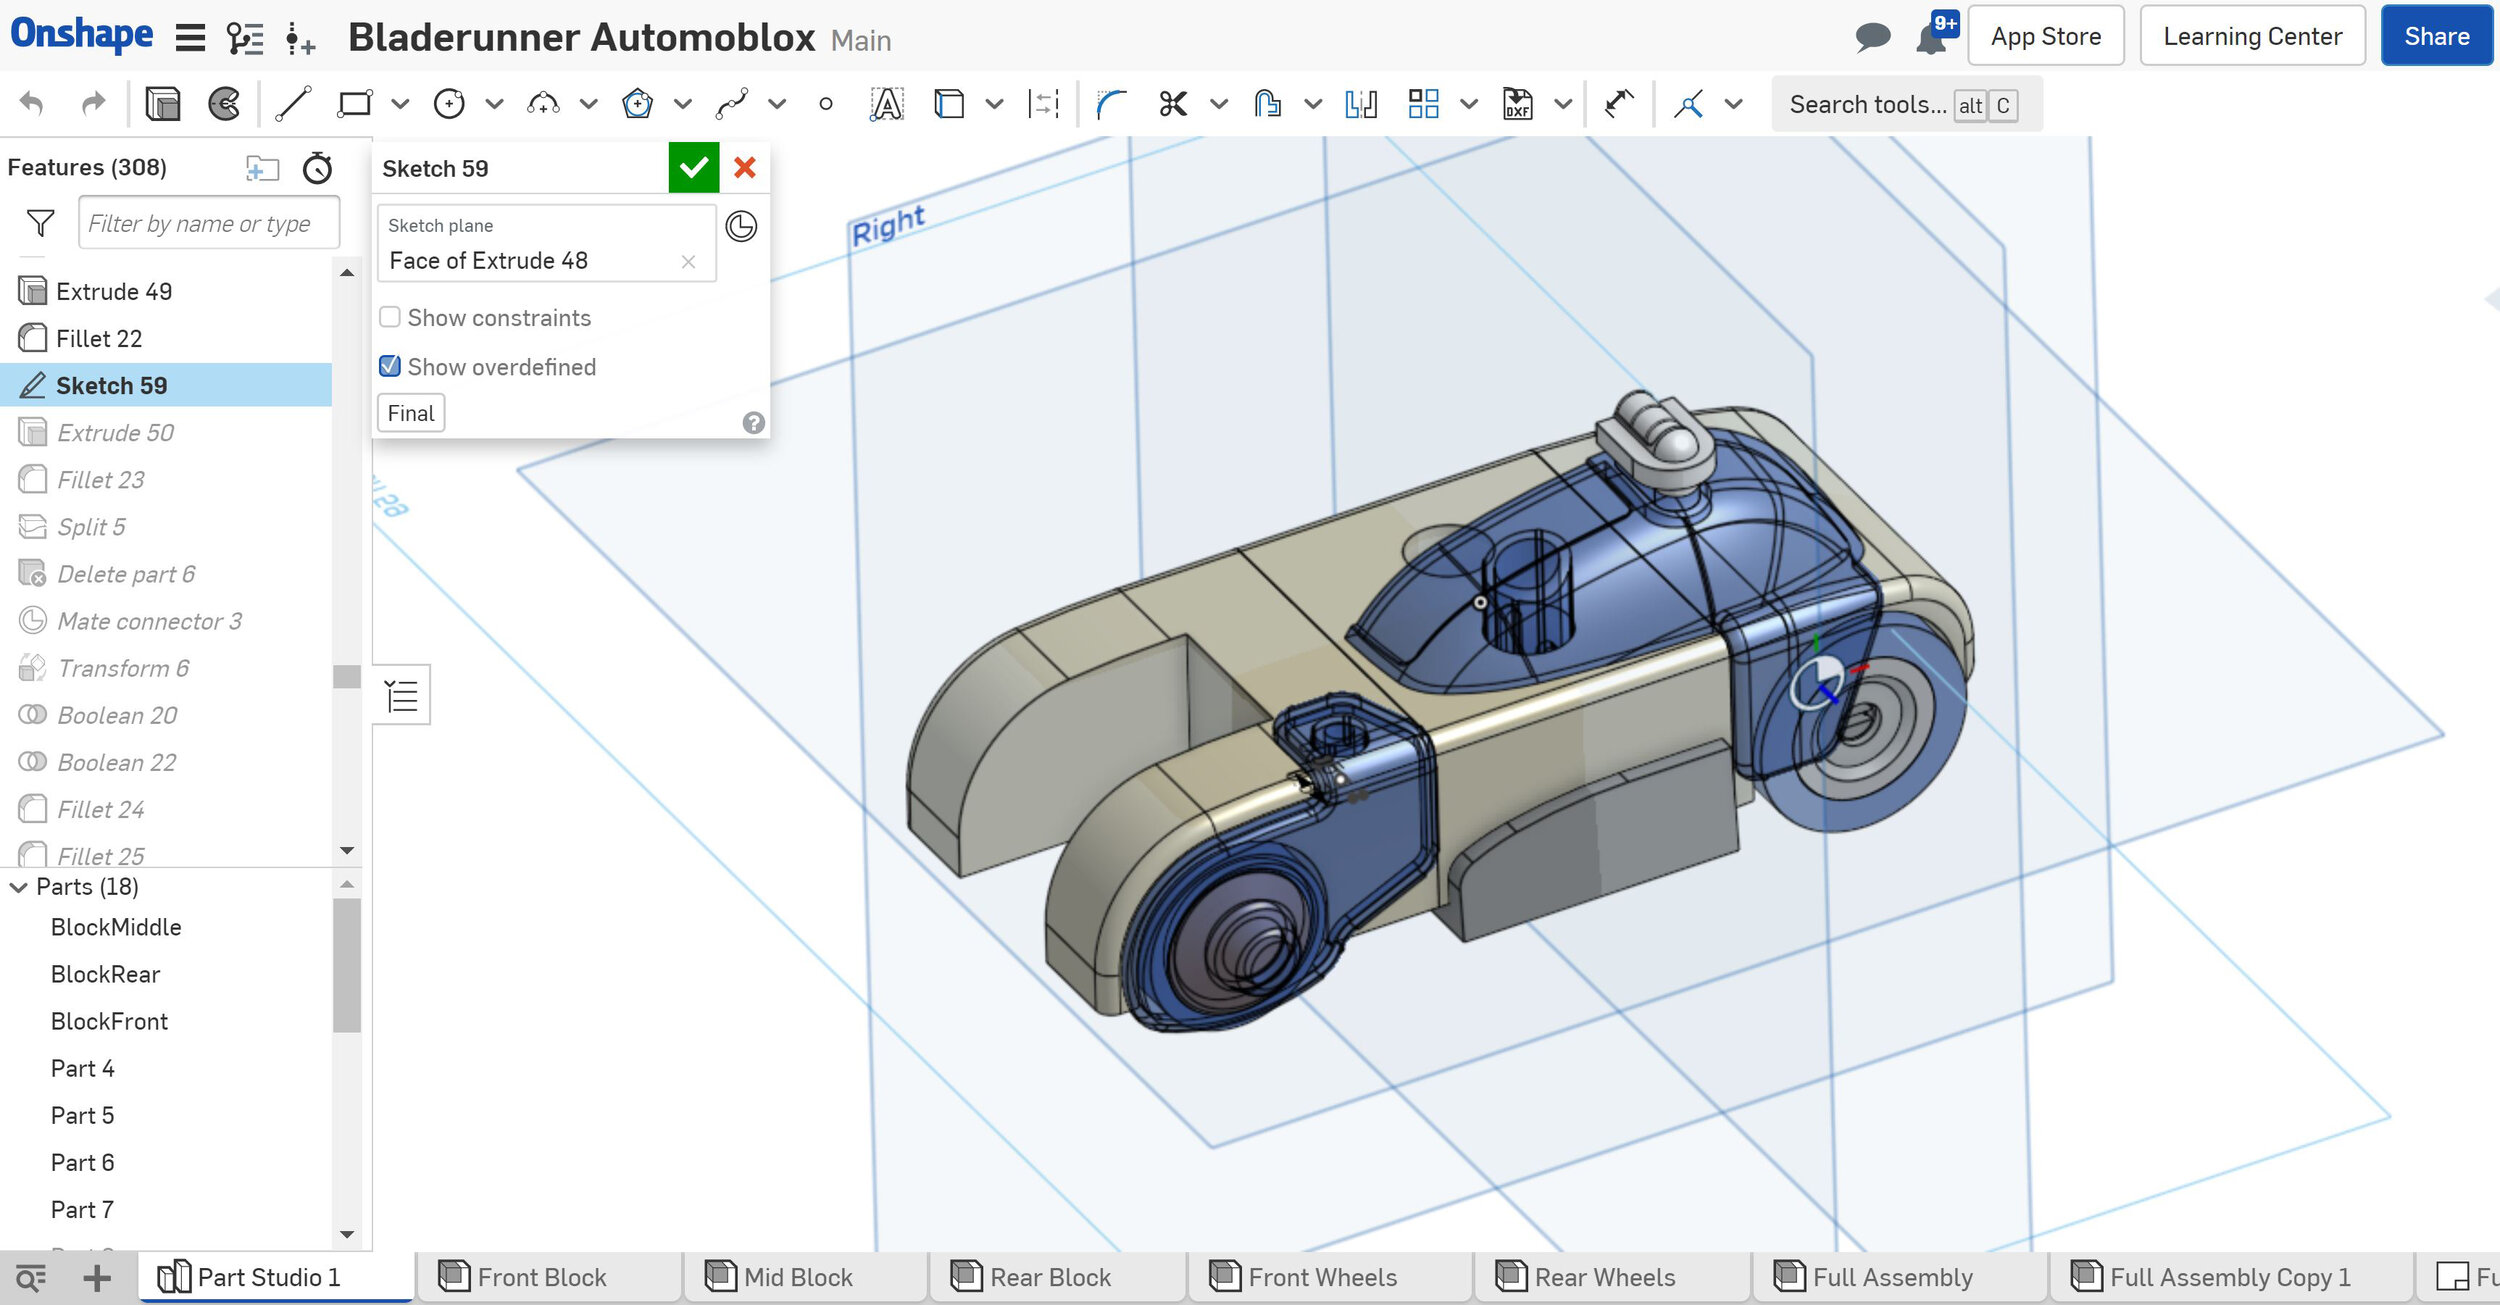The width and height of the screenshot is (2500, 1305).
Task: Open the Import DXF tool
Action: (x=1517, y=104)
